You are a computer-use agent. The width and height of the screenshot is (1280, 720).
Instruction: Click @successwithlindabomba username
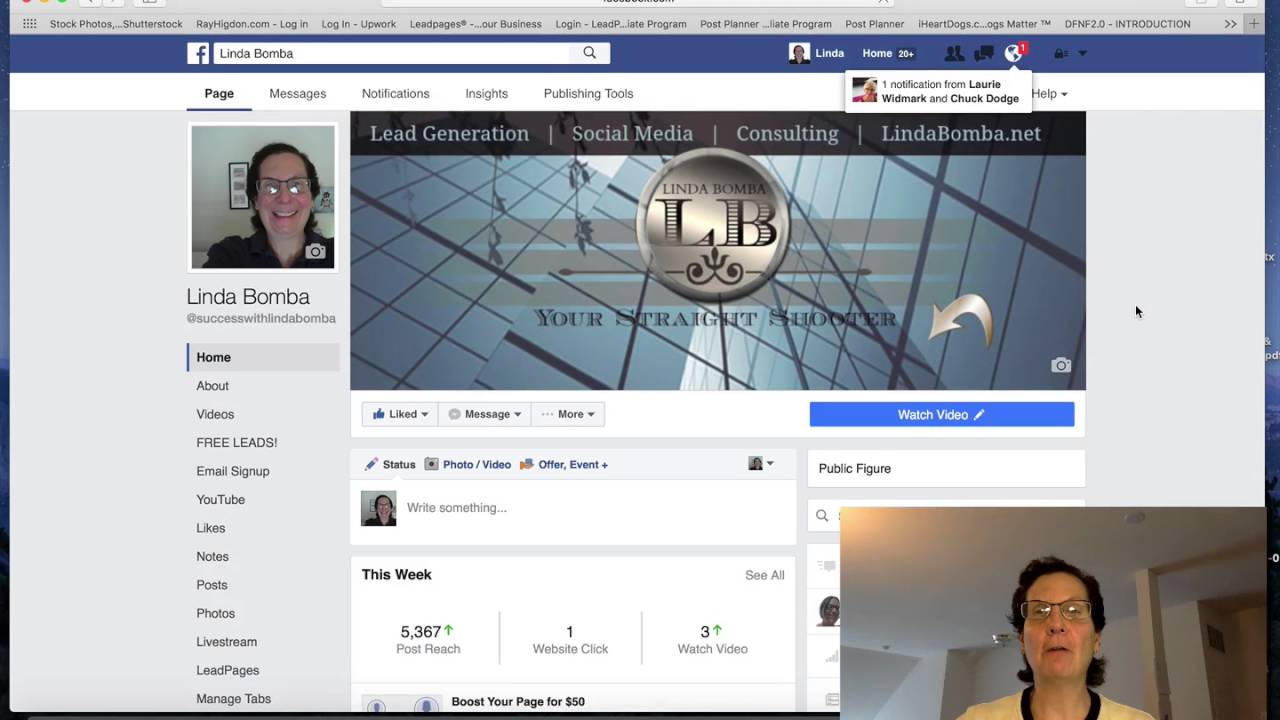pyautogui.click(x=261, y=318)
